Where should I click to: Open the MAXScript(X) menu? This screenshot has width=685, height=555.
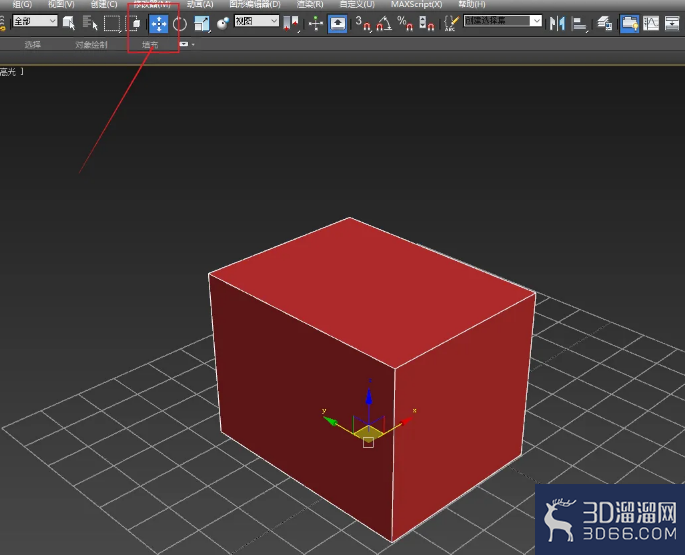pyautogui.click(x=416, y=4)
